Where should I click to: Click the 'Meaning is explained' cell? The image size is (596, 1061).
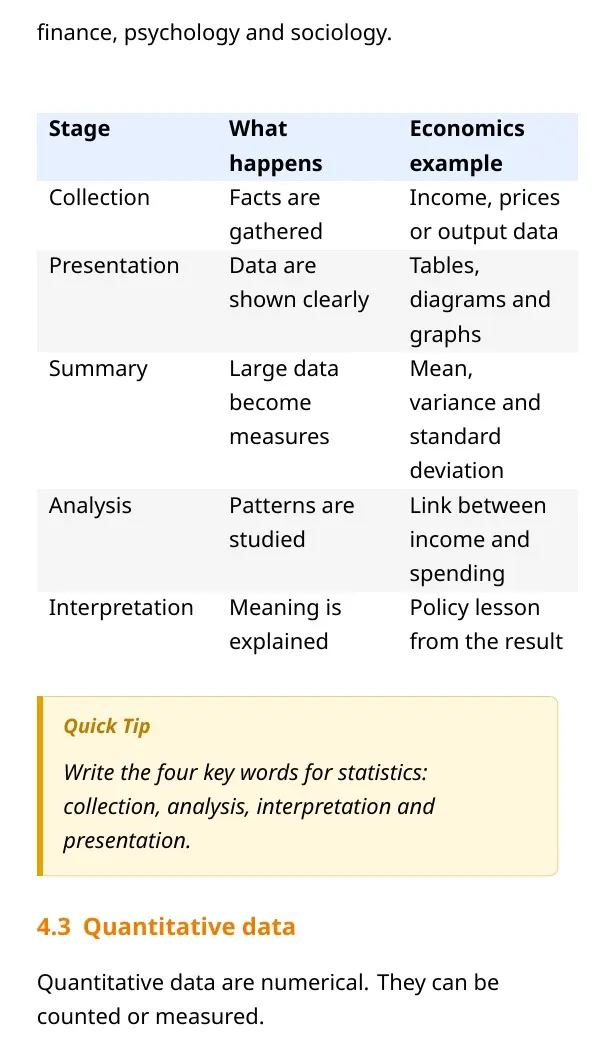coord(308,625)
